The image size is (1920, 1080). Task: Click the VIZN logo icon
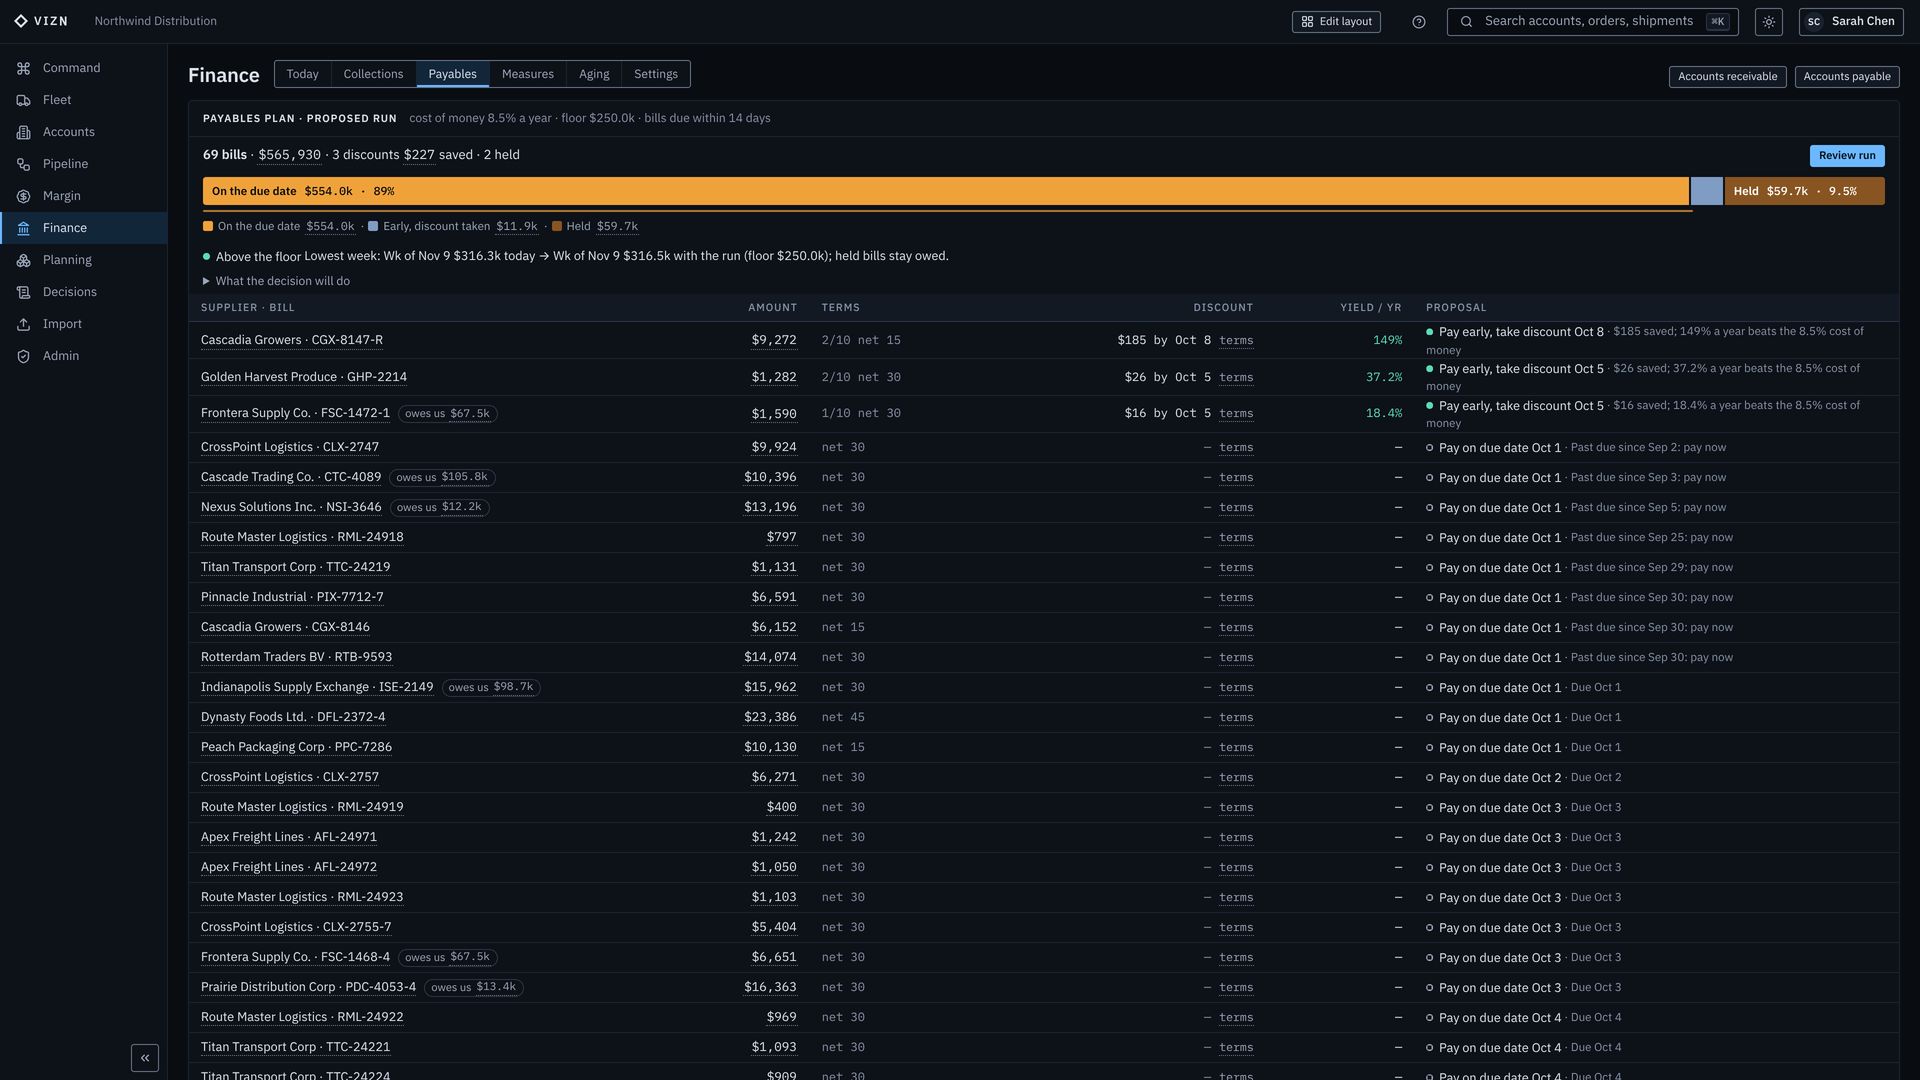coord(21,21)
